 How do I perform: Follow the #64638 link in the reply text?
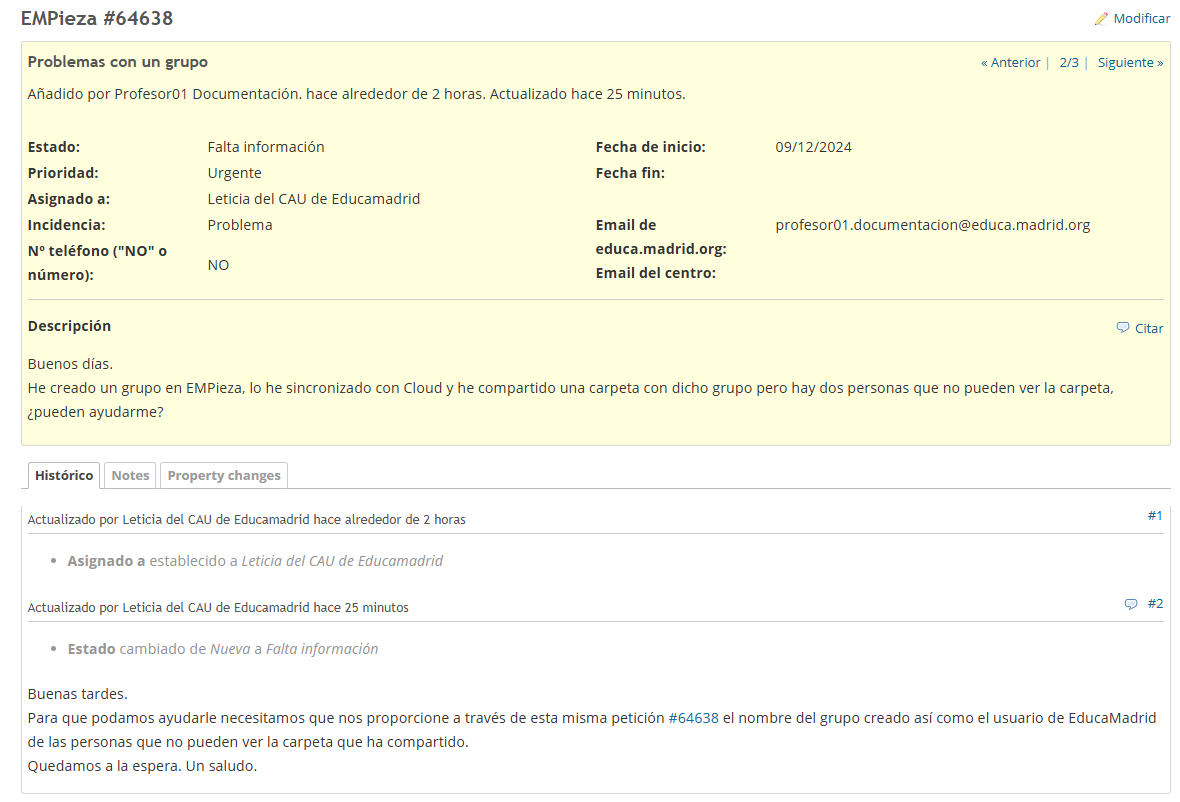point(693,718)
